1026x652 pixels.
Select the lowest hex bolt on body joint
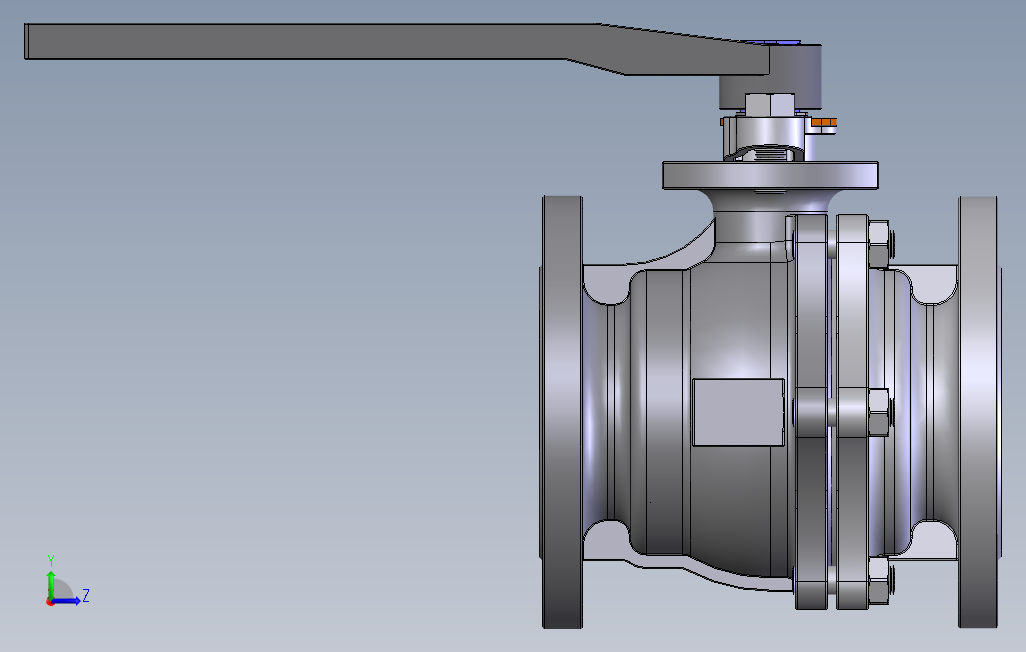click(x=878, y=581)
